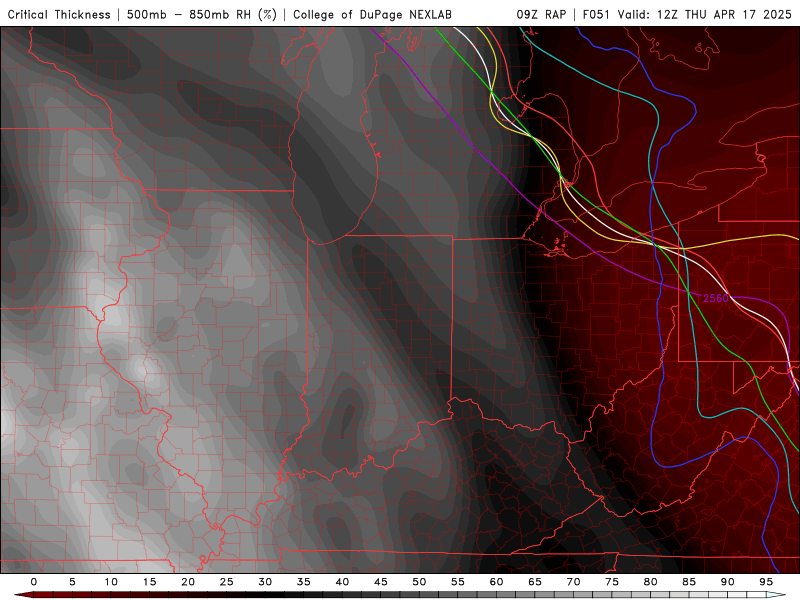Click the "30" value on the RH scale
The width and height of the screenshot is (800, 600).
click(x=265, y=582)
